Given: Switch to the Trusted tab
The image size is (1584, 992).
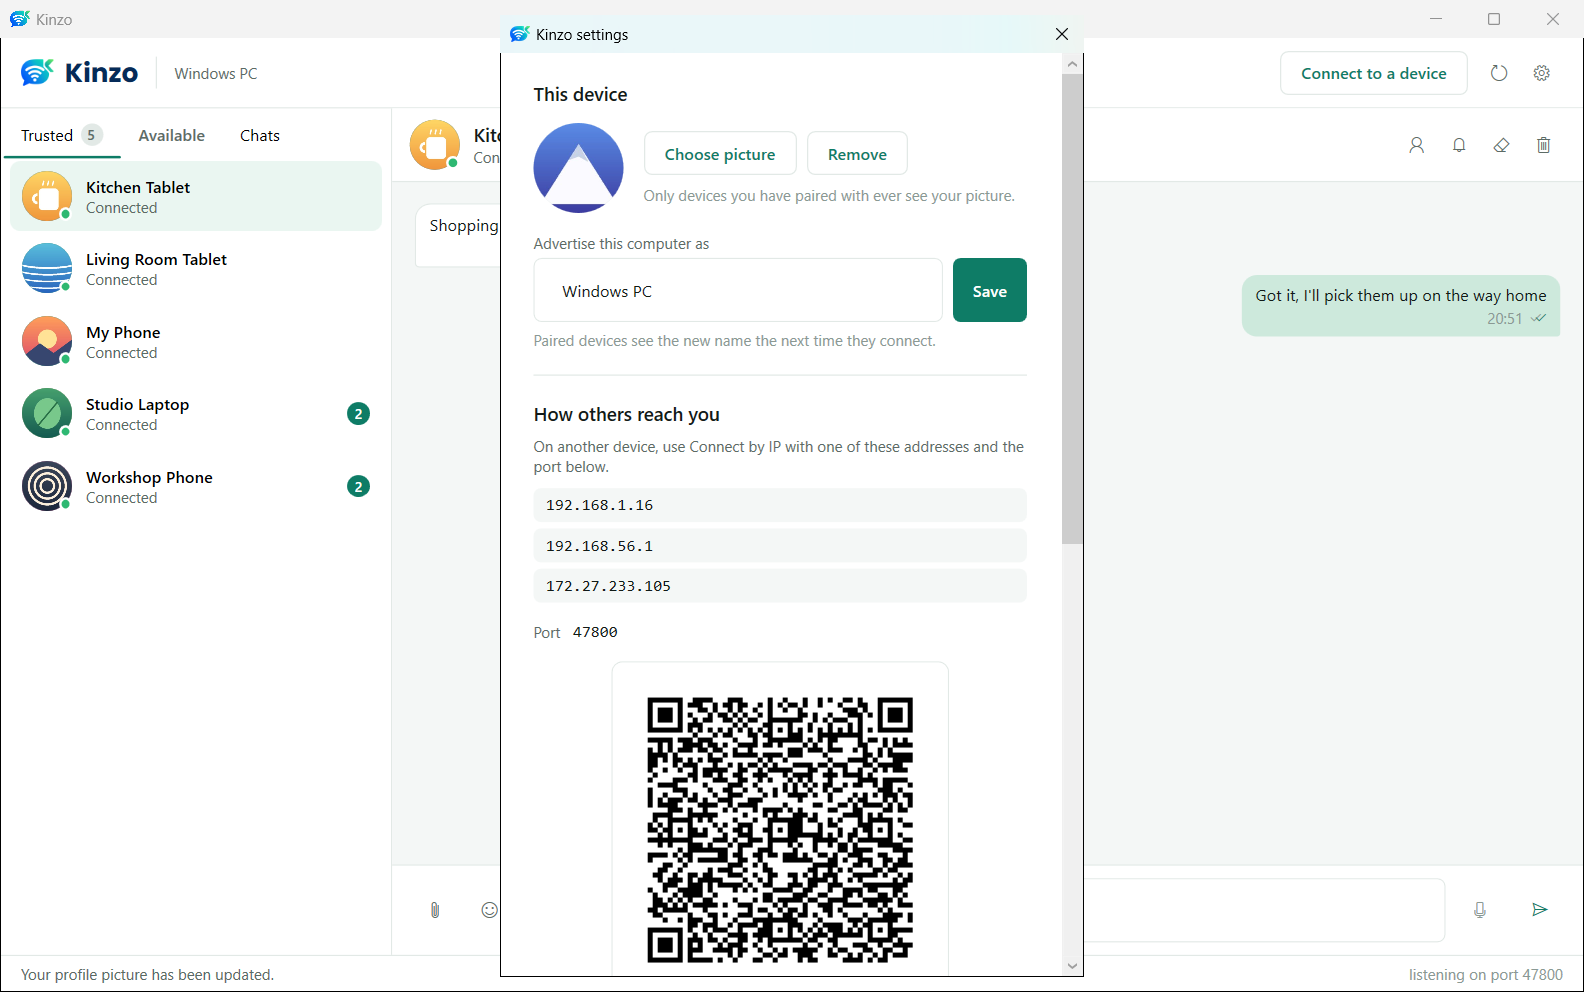Looking at the screenshot, I should (x=62, y=135).
